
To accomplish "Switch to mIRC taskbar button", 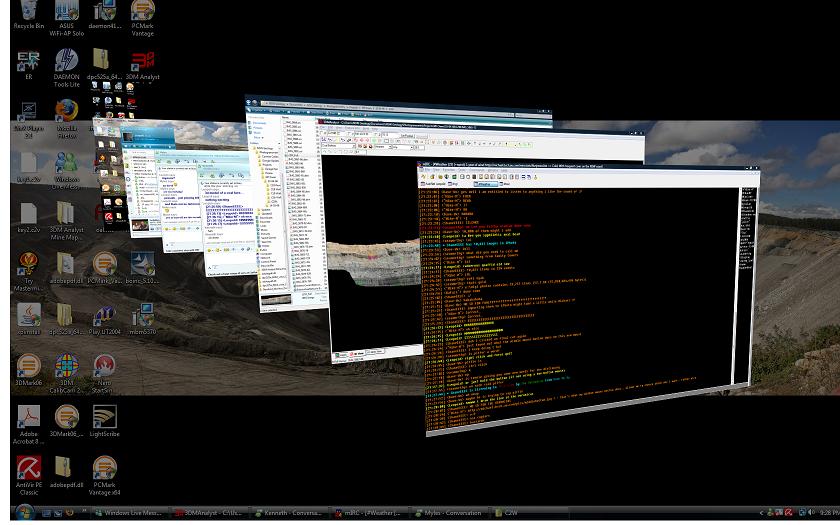I will point(372,513).
